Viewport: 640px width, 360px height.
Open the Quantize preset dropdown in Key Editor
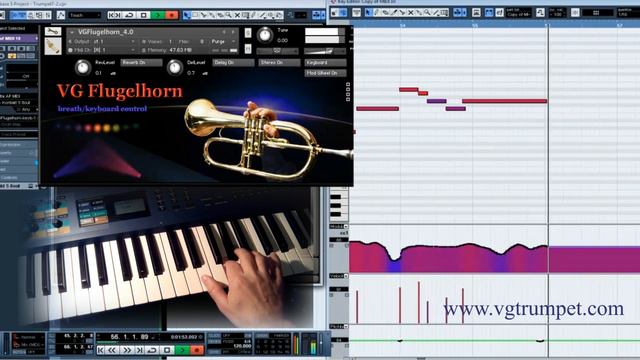(629, 13)
